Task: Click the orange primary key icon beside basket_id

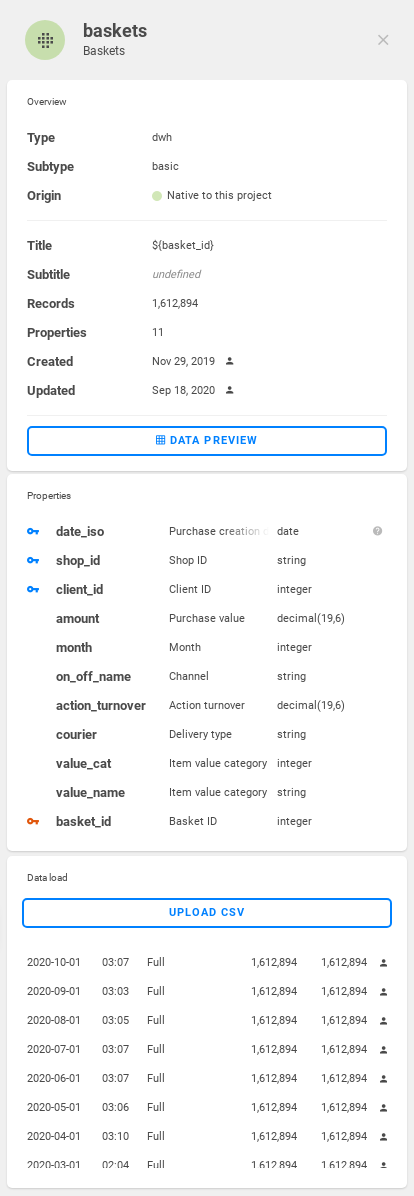Action: click(x=33, y=821)
